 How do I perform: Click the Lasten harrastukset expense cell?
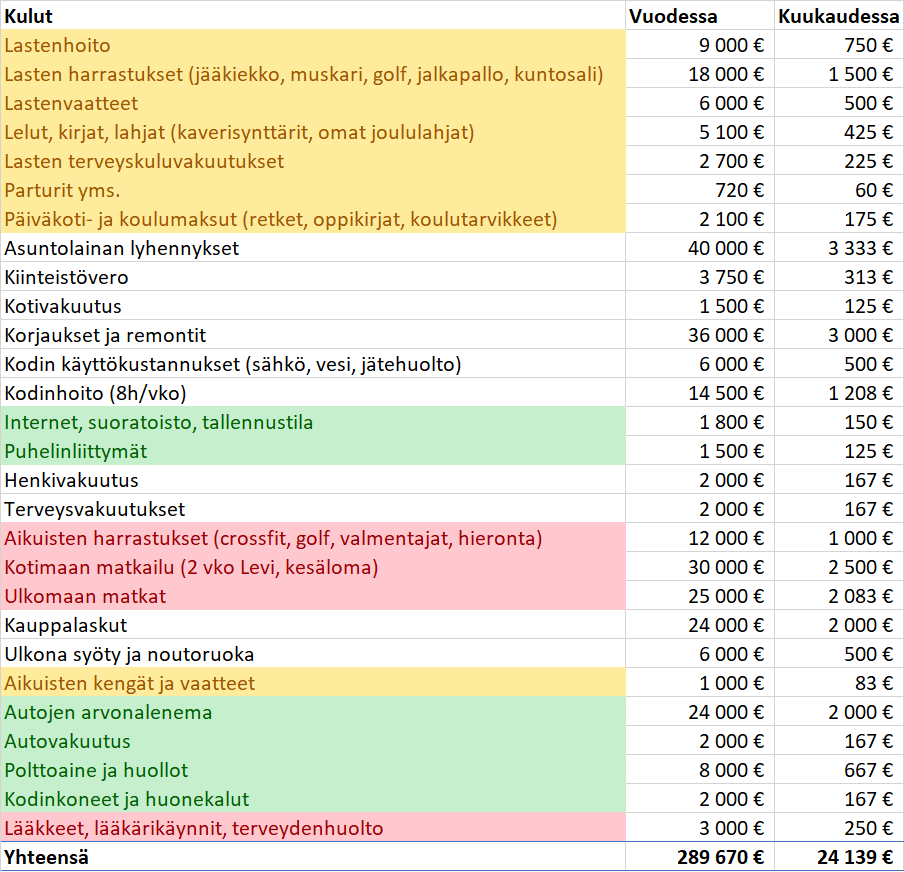pyautogui.click(x=304, y=74)
